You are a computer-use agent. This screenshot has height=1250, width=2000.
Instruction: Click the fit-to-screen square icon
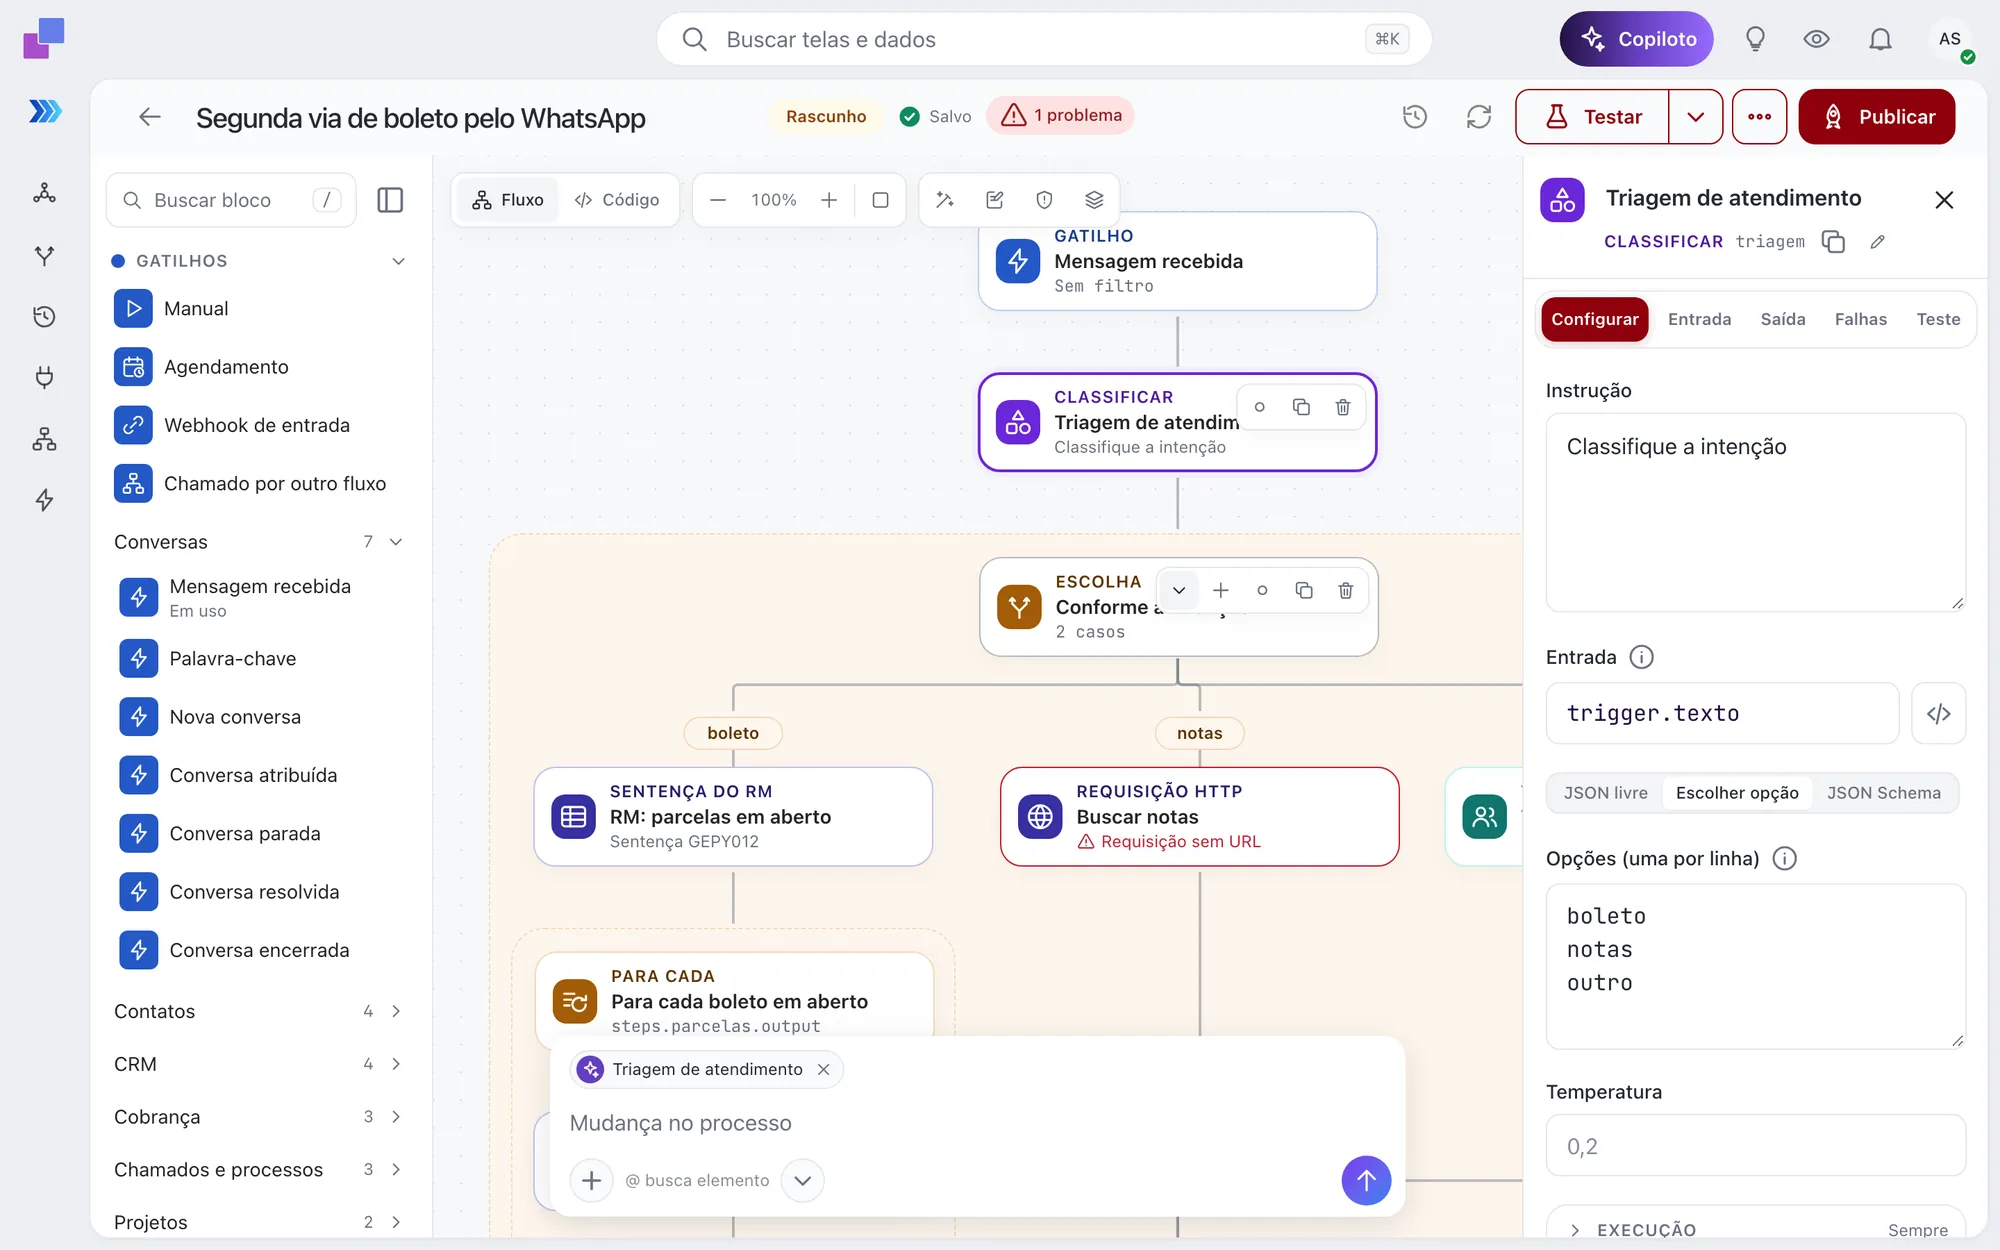pyautogui.click(x=880, y=200)
